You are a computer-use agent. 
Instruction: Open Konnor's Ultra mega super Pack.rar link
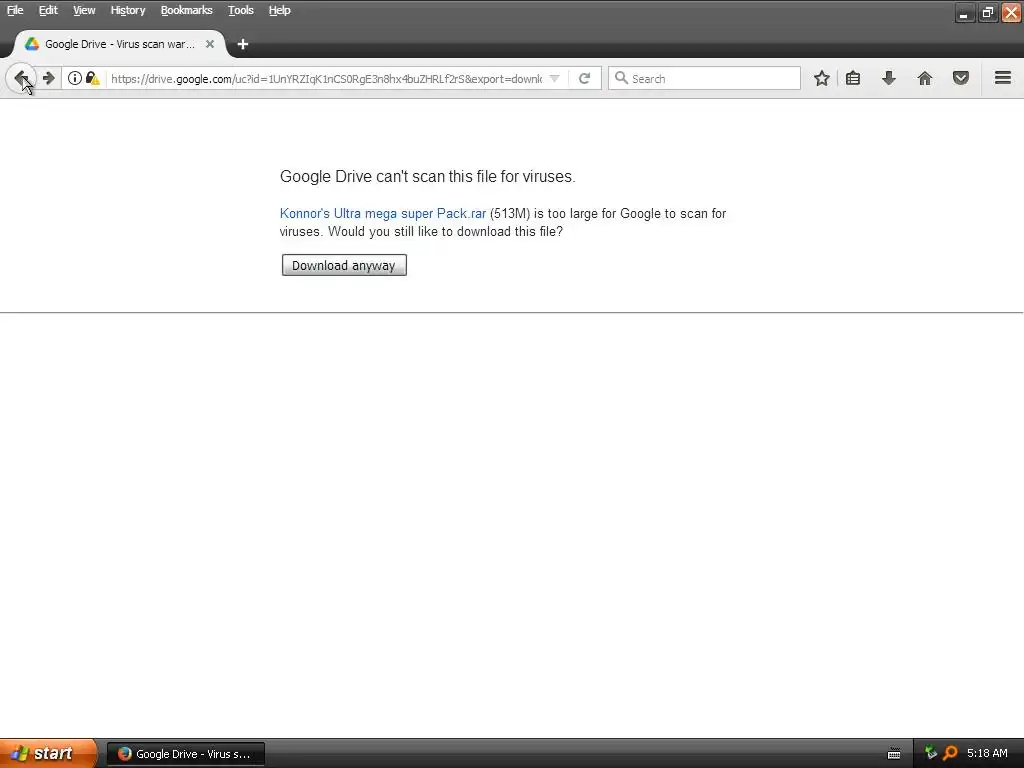point(383,214)
